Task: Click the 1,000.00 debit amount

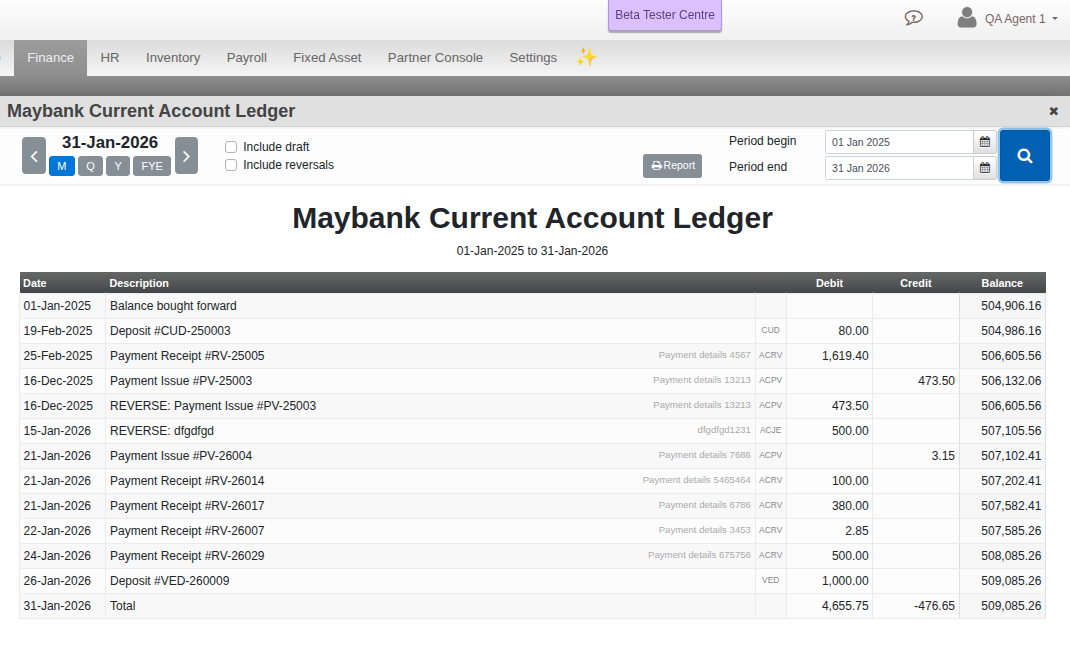Action: (x=845, y=581)
